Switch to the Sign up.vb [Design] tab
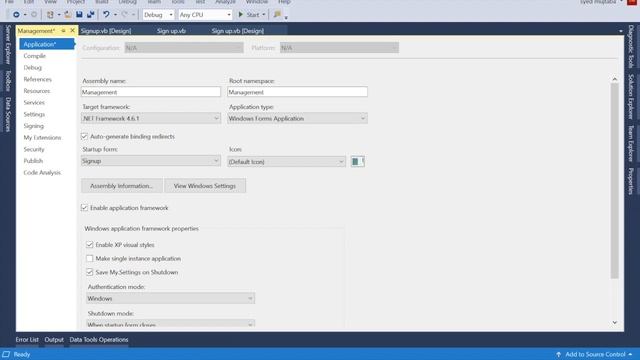Image resolution: width=640 pixels, height=360 pixels. 238,31
